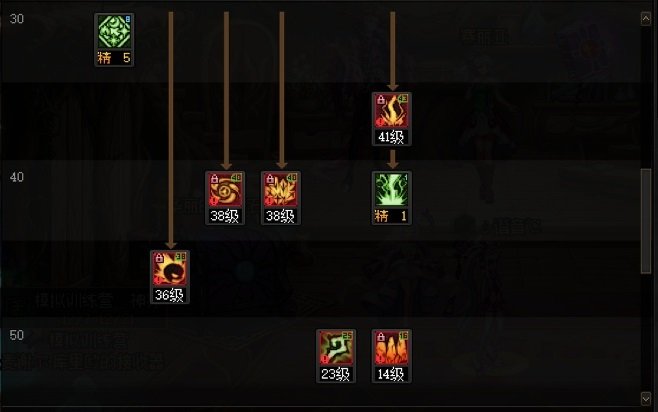658x412 pixels.
Task: Click the 精 5 level label
Action: [114, 58]
